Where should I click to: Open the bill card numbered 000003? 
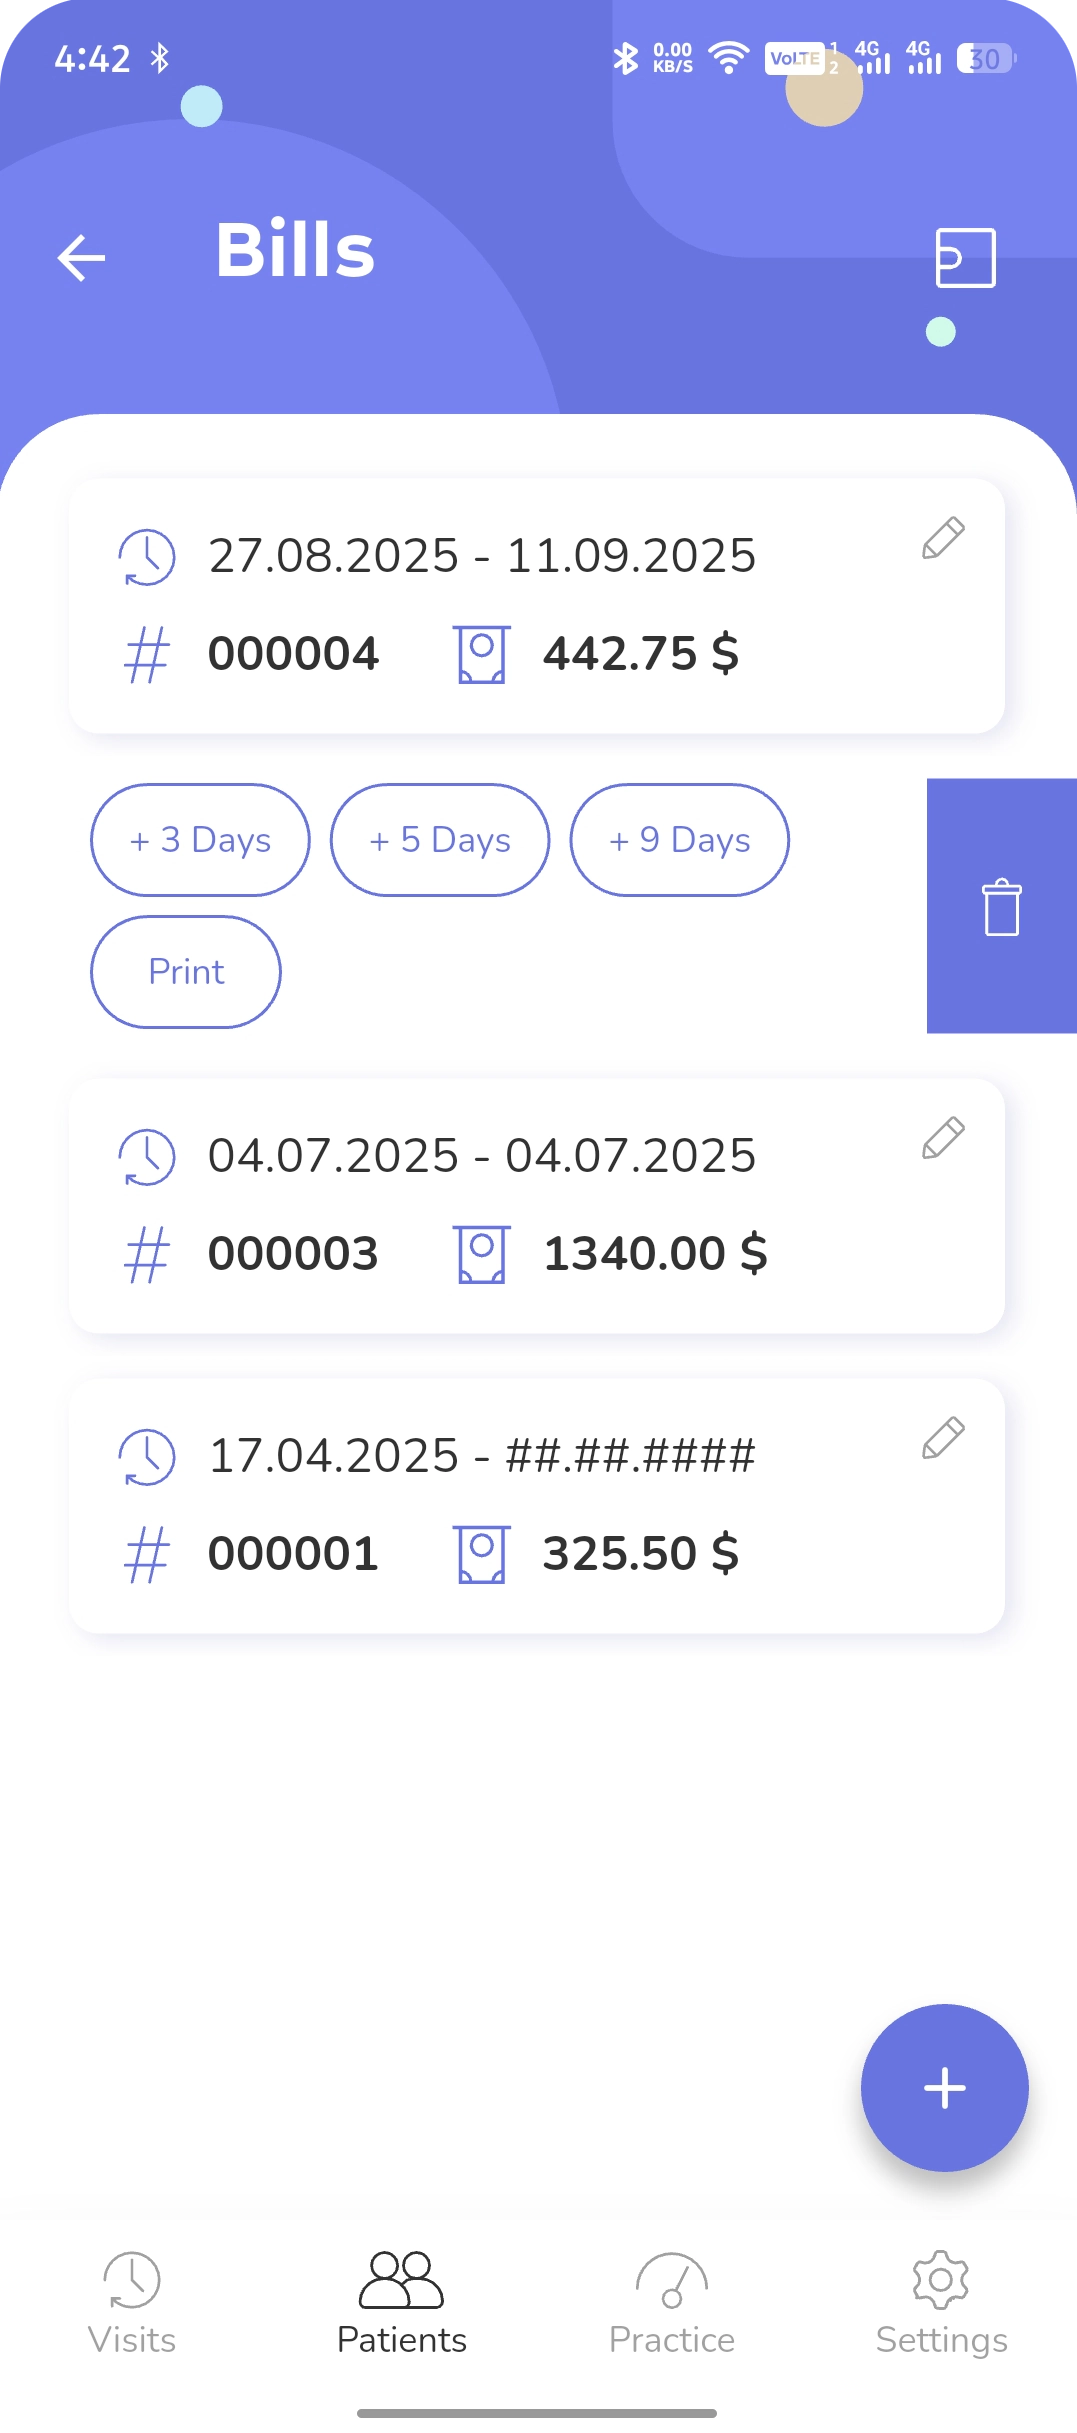536,1206
